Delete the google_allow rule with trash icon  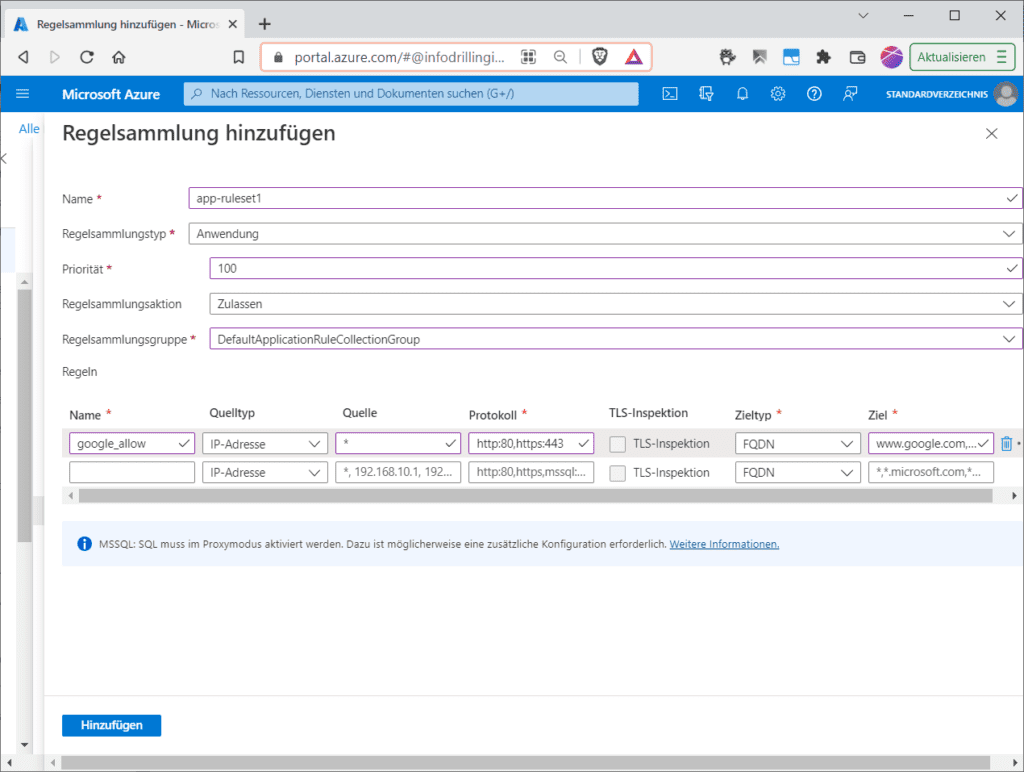[1006, 443]
